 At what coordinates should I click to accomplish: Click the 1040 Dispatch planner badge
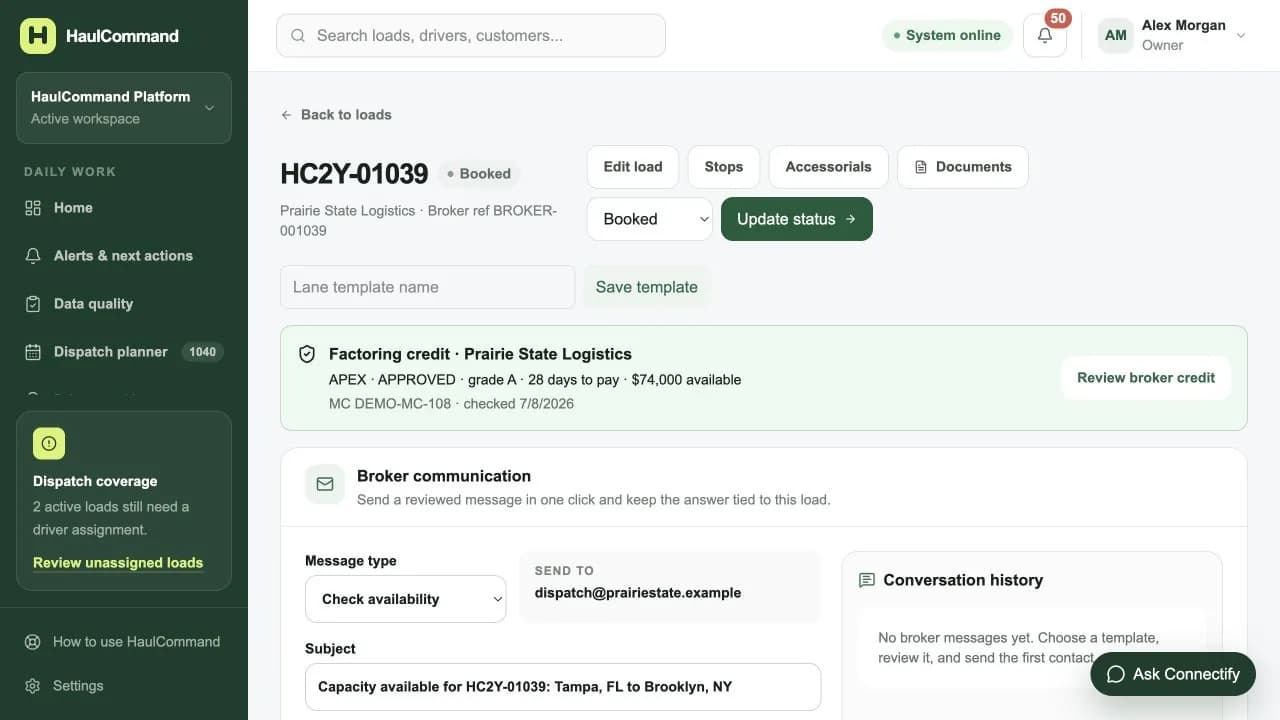203,352
